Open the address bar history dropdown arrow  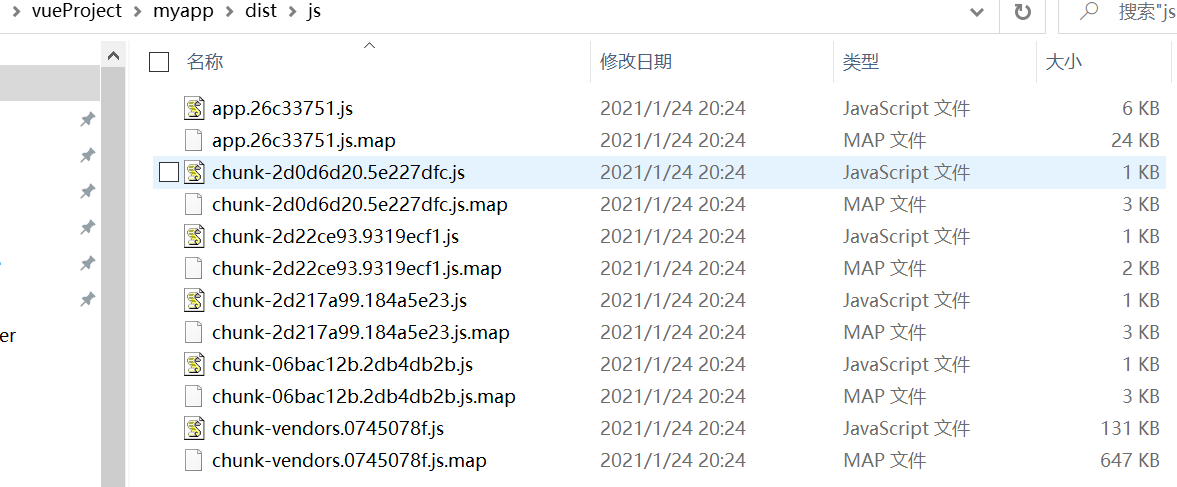pos(977,12)
